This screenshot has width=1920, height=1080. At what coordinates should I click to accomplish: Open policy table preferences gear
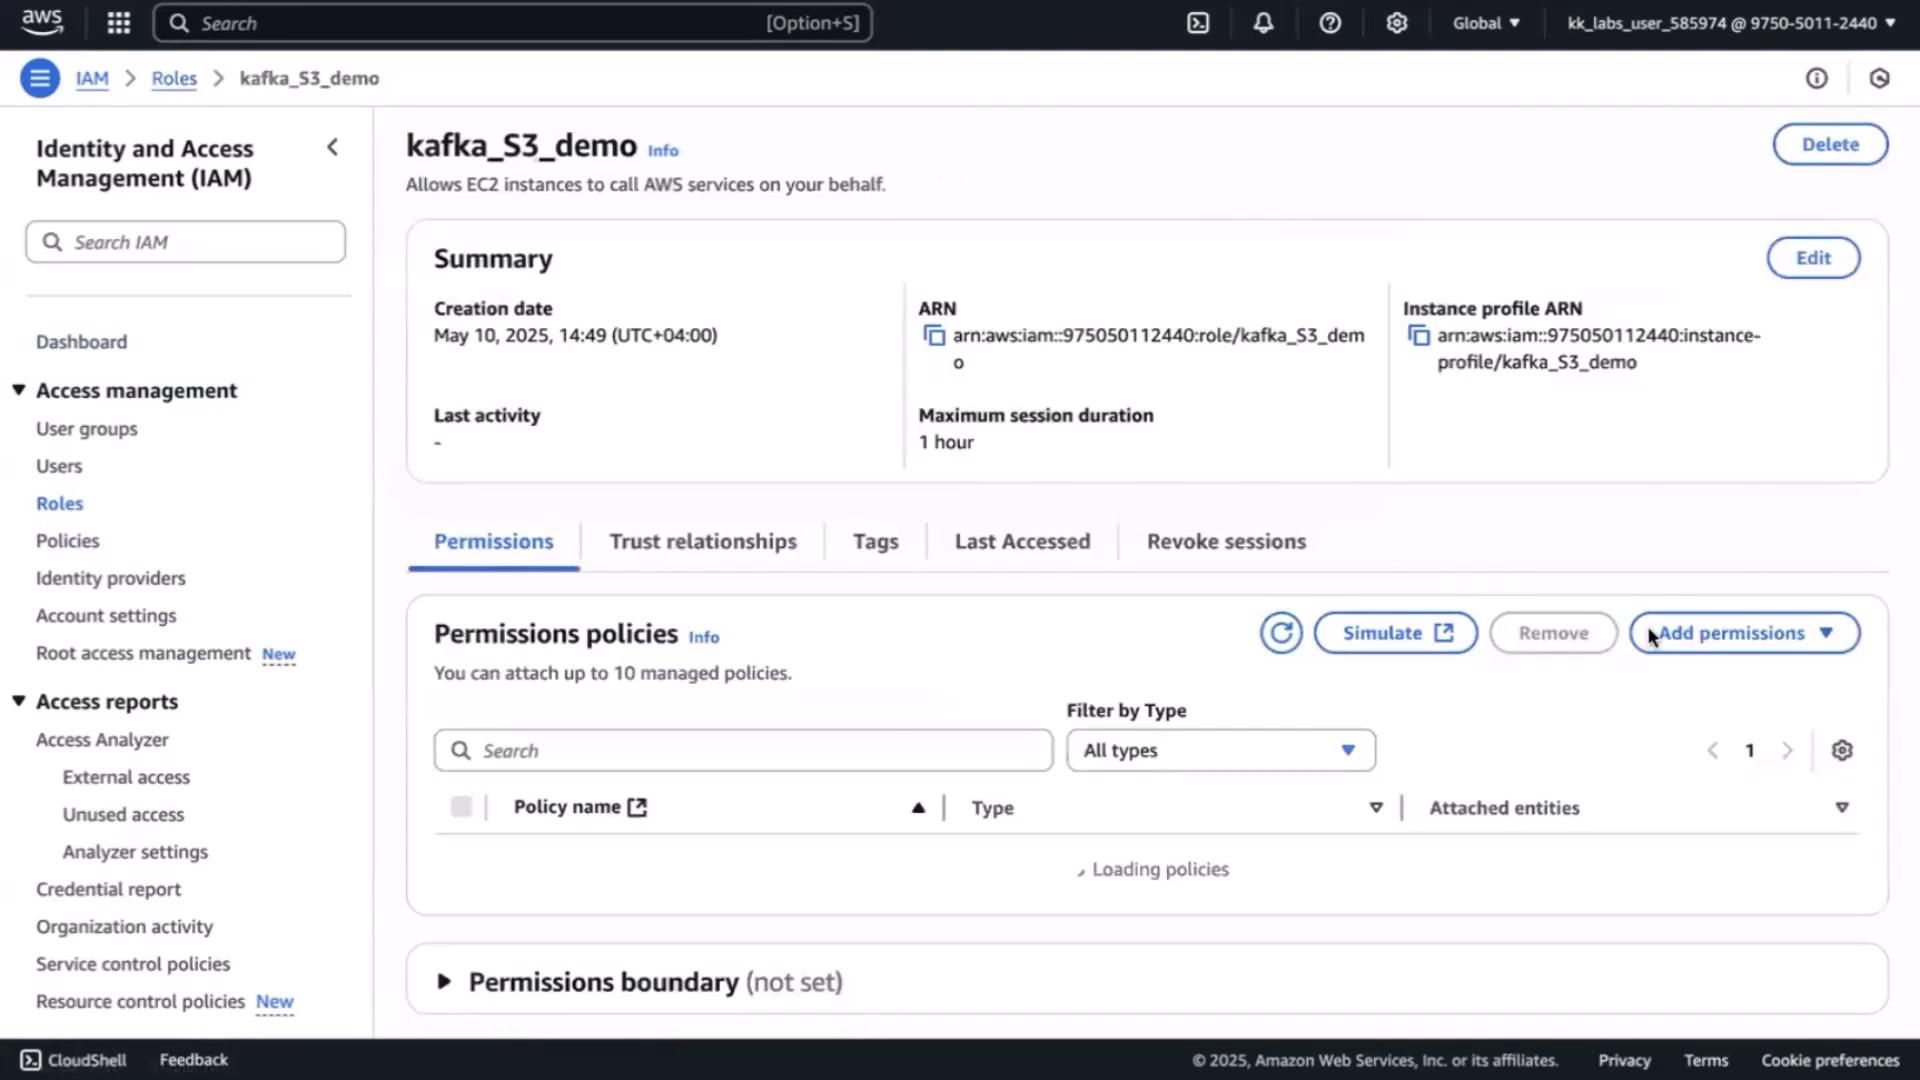click(x=1842, y=751)
